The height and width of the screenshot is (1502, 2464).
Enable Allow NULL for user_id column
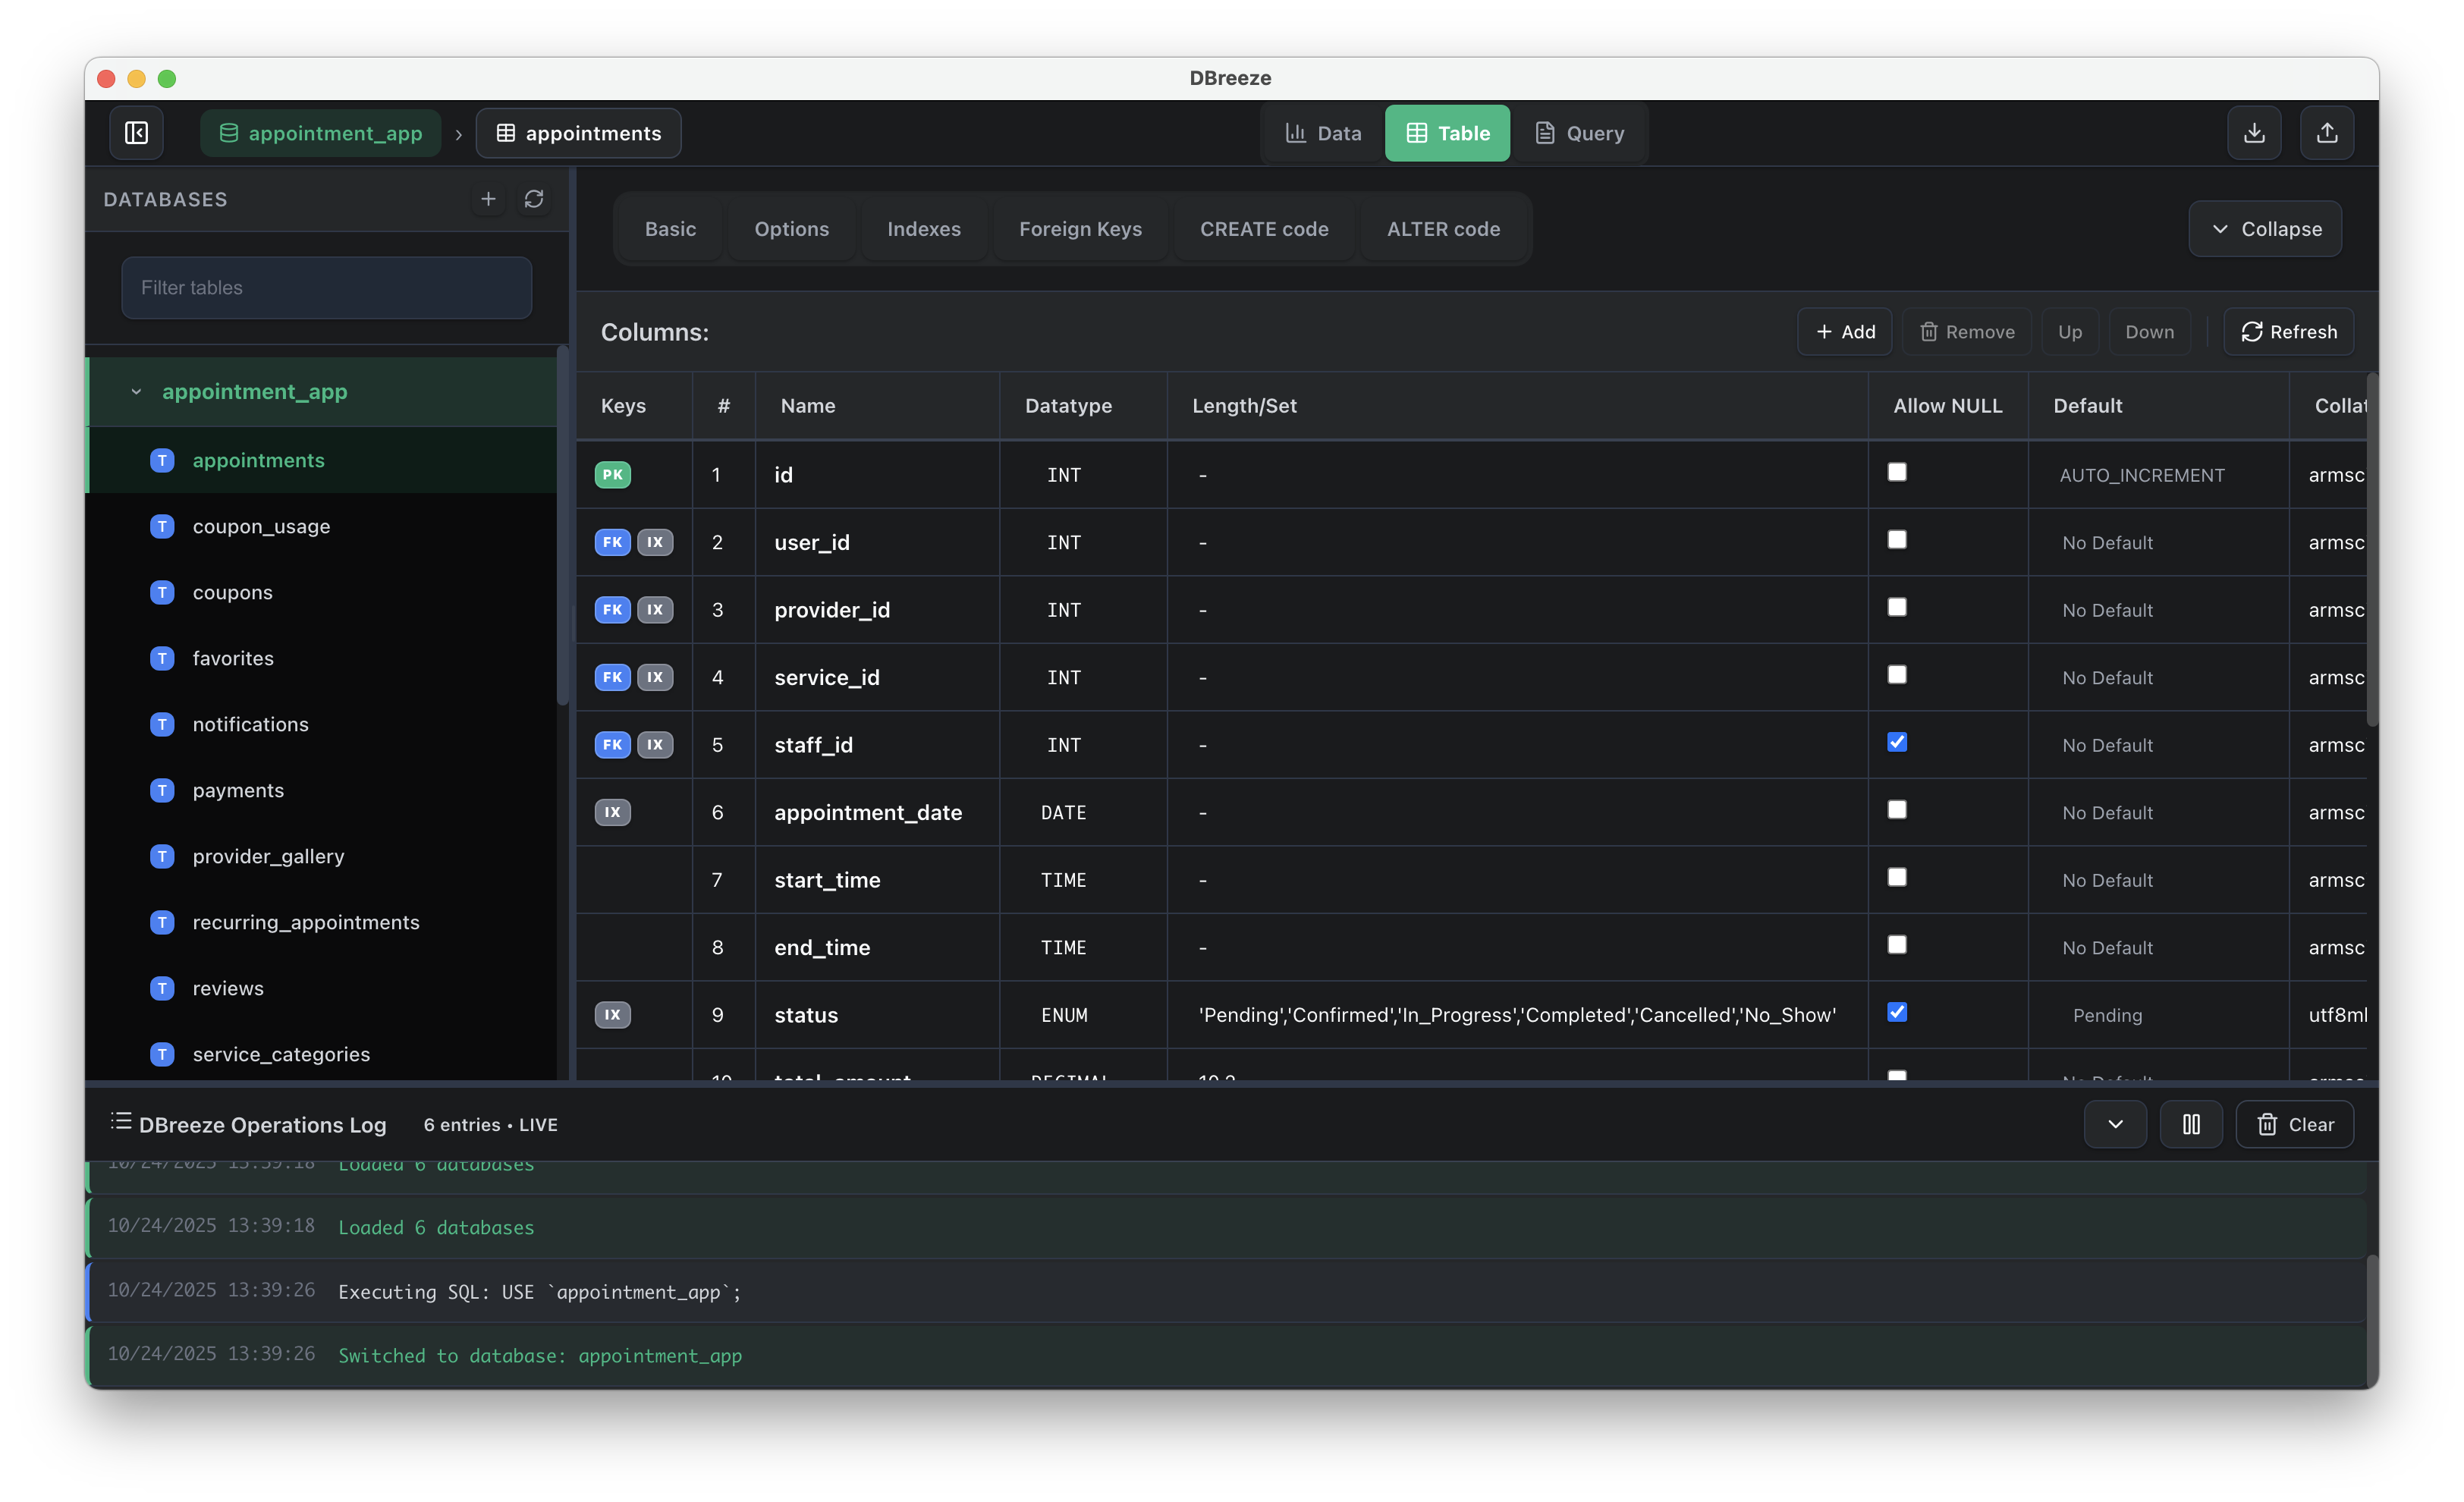click(x=1897, y=540)
